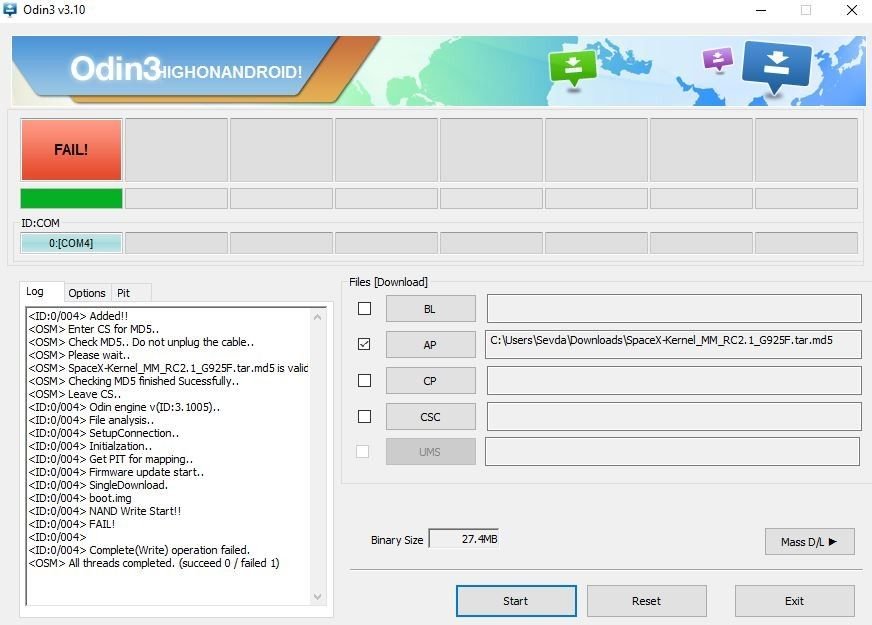Click the "File analysis.." log line
Image resolution: width=872 pixels, height=625 pixels.
pyautogui.click(x=91, y=420)
